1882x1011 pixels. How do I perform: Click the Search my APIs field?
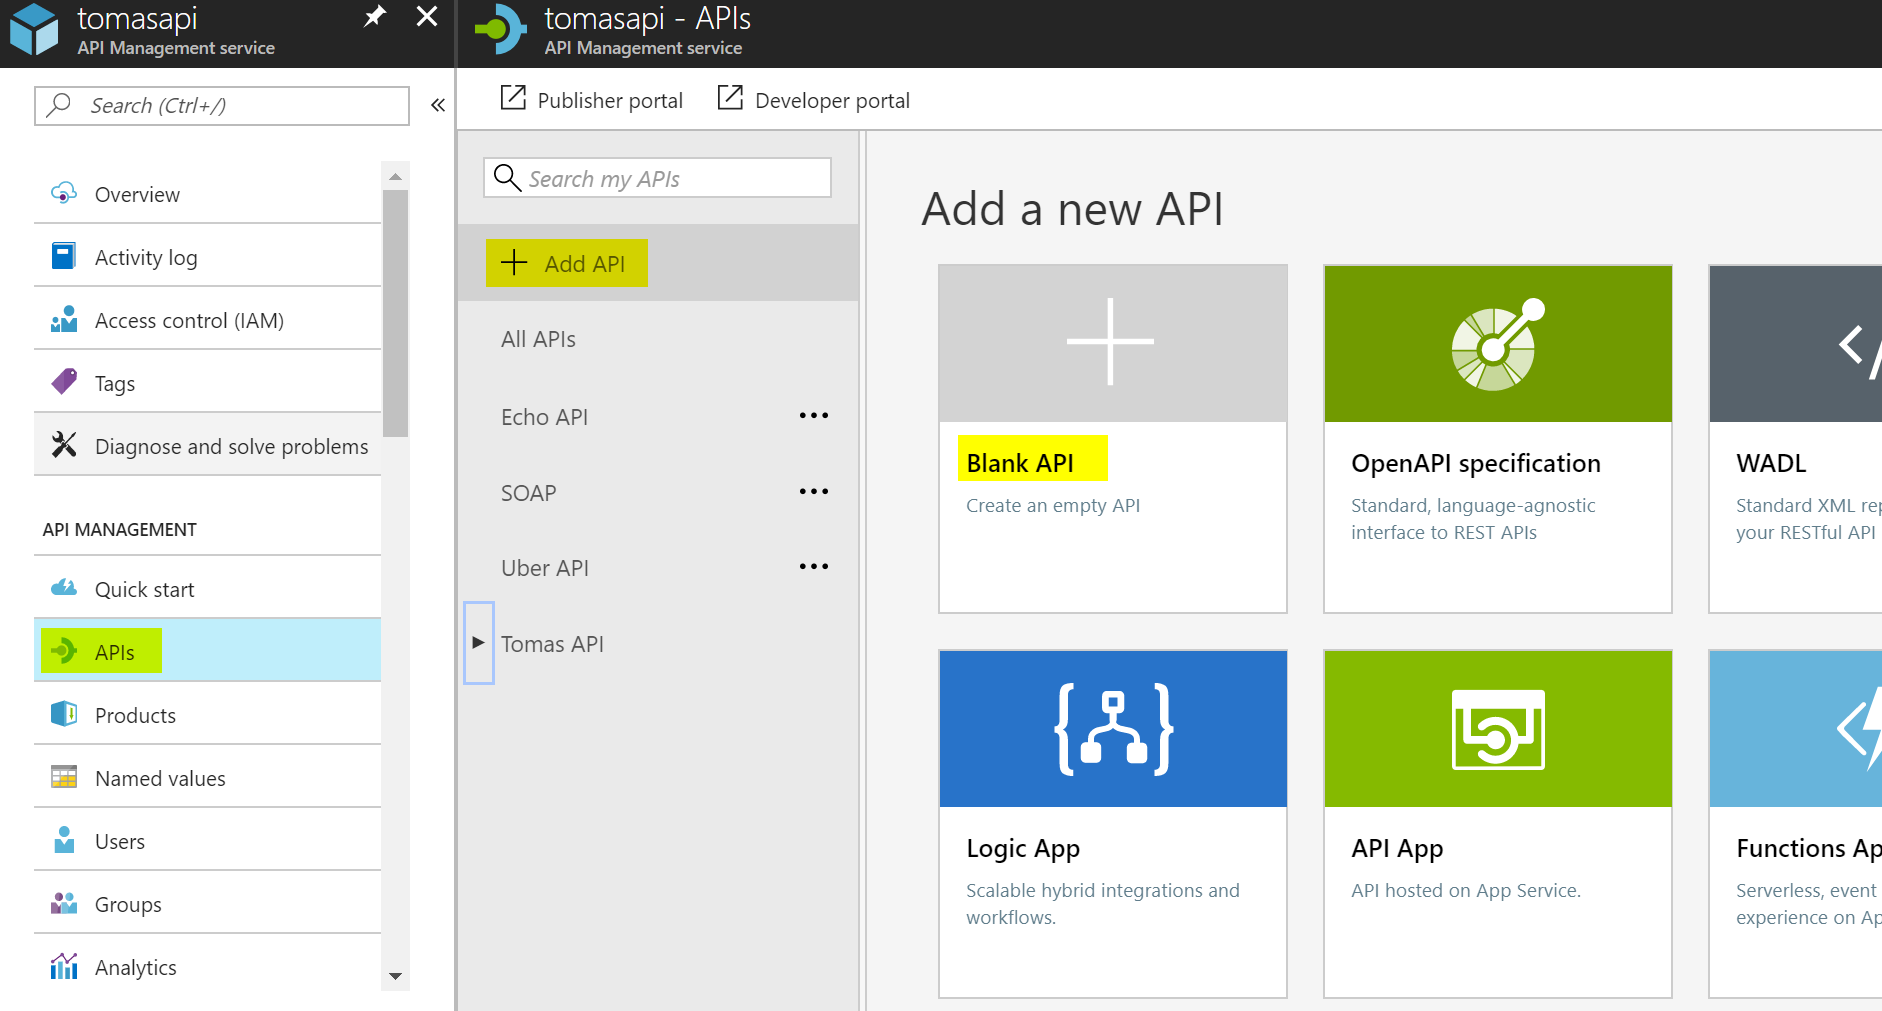pos(657,178)
